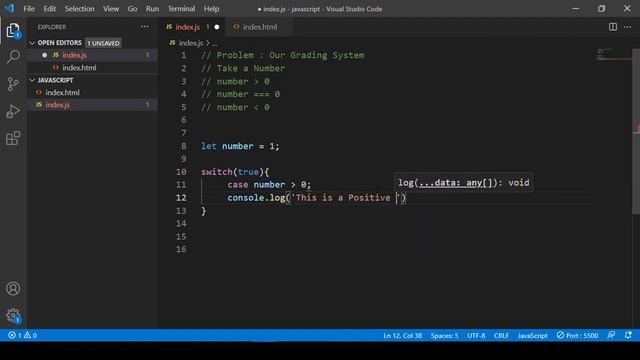Click the Port : 5500 Live Server item

point(577,335)
